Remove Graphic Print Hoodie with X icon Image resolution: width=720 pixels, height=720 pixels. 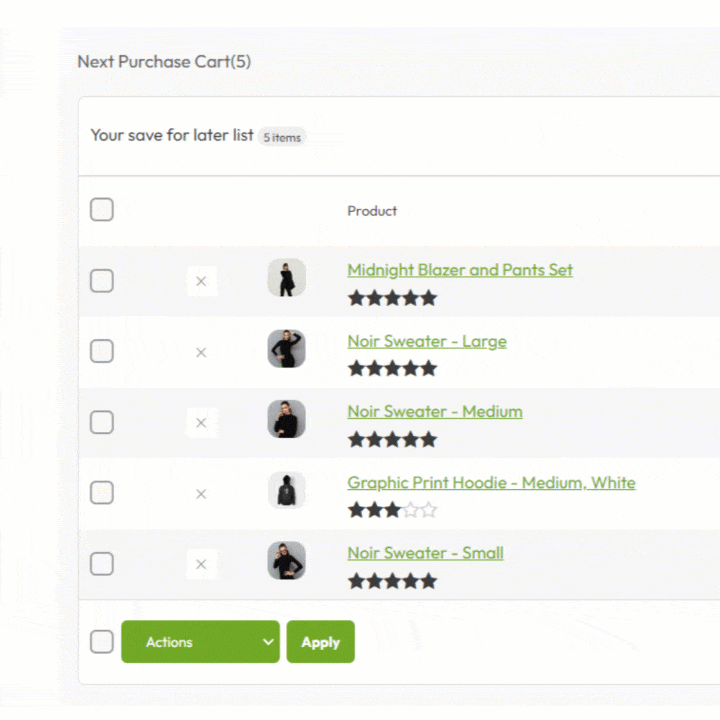(201, 493)
